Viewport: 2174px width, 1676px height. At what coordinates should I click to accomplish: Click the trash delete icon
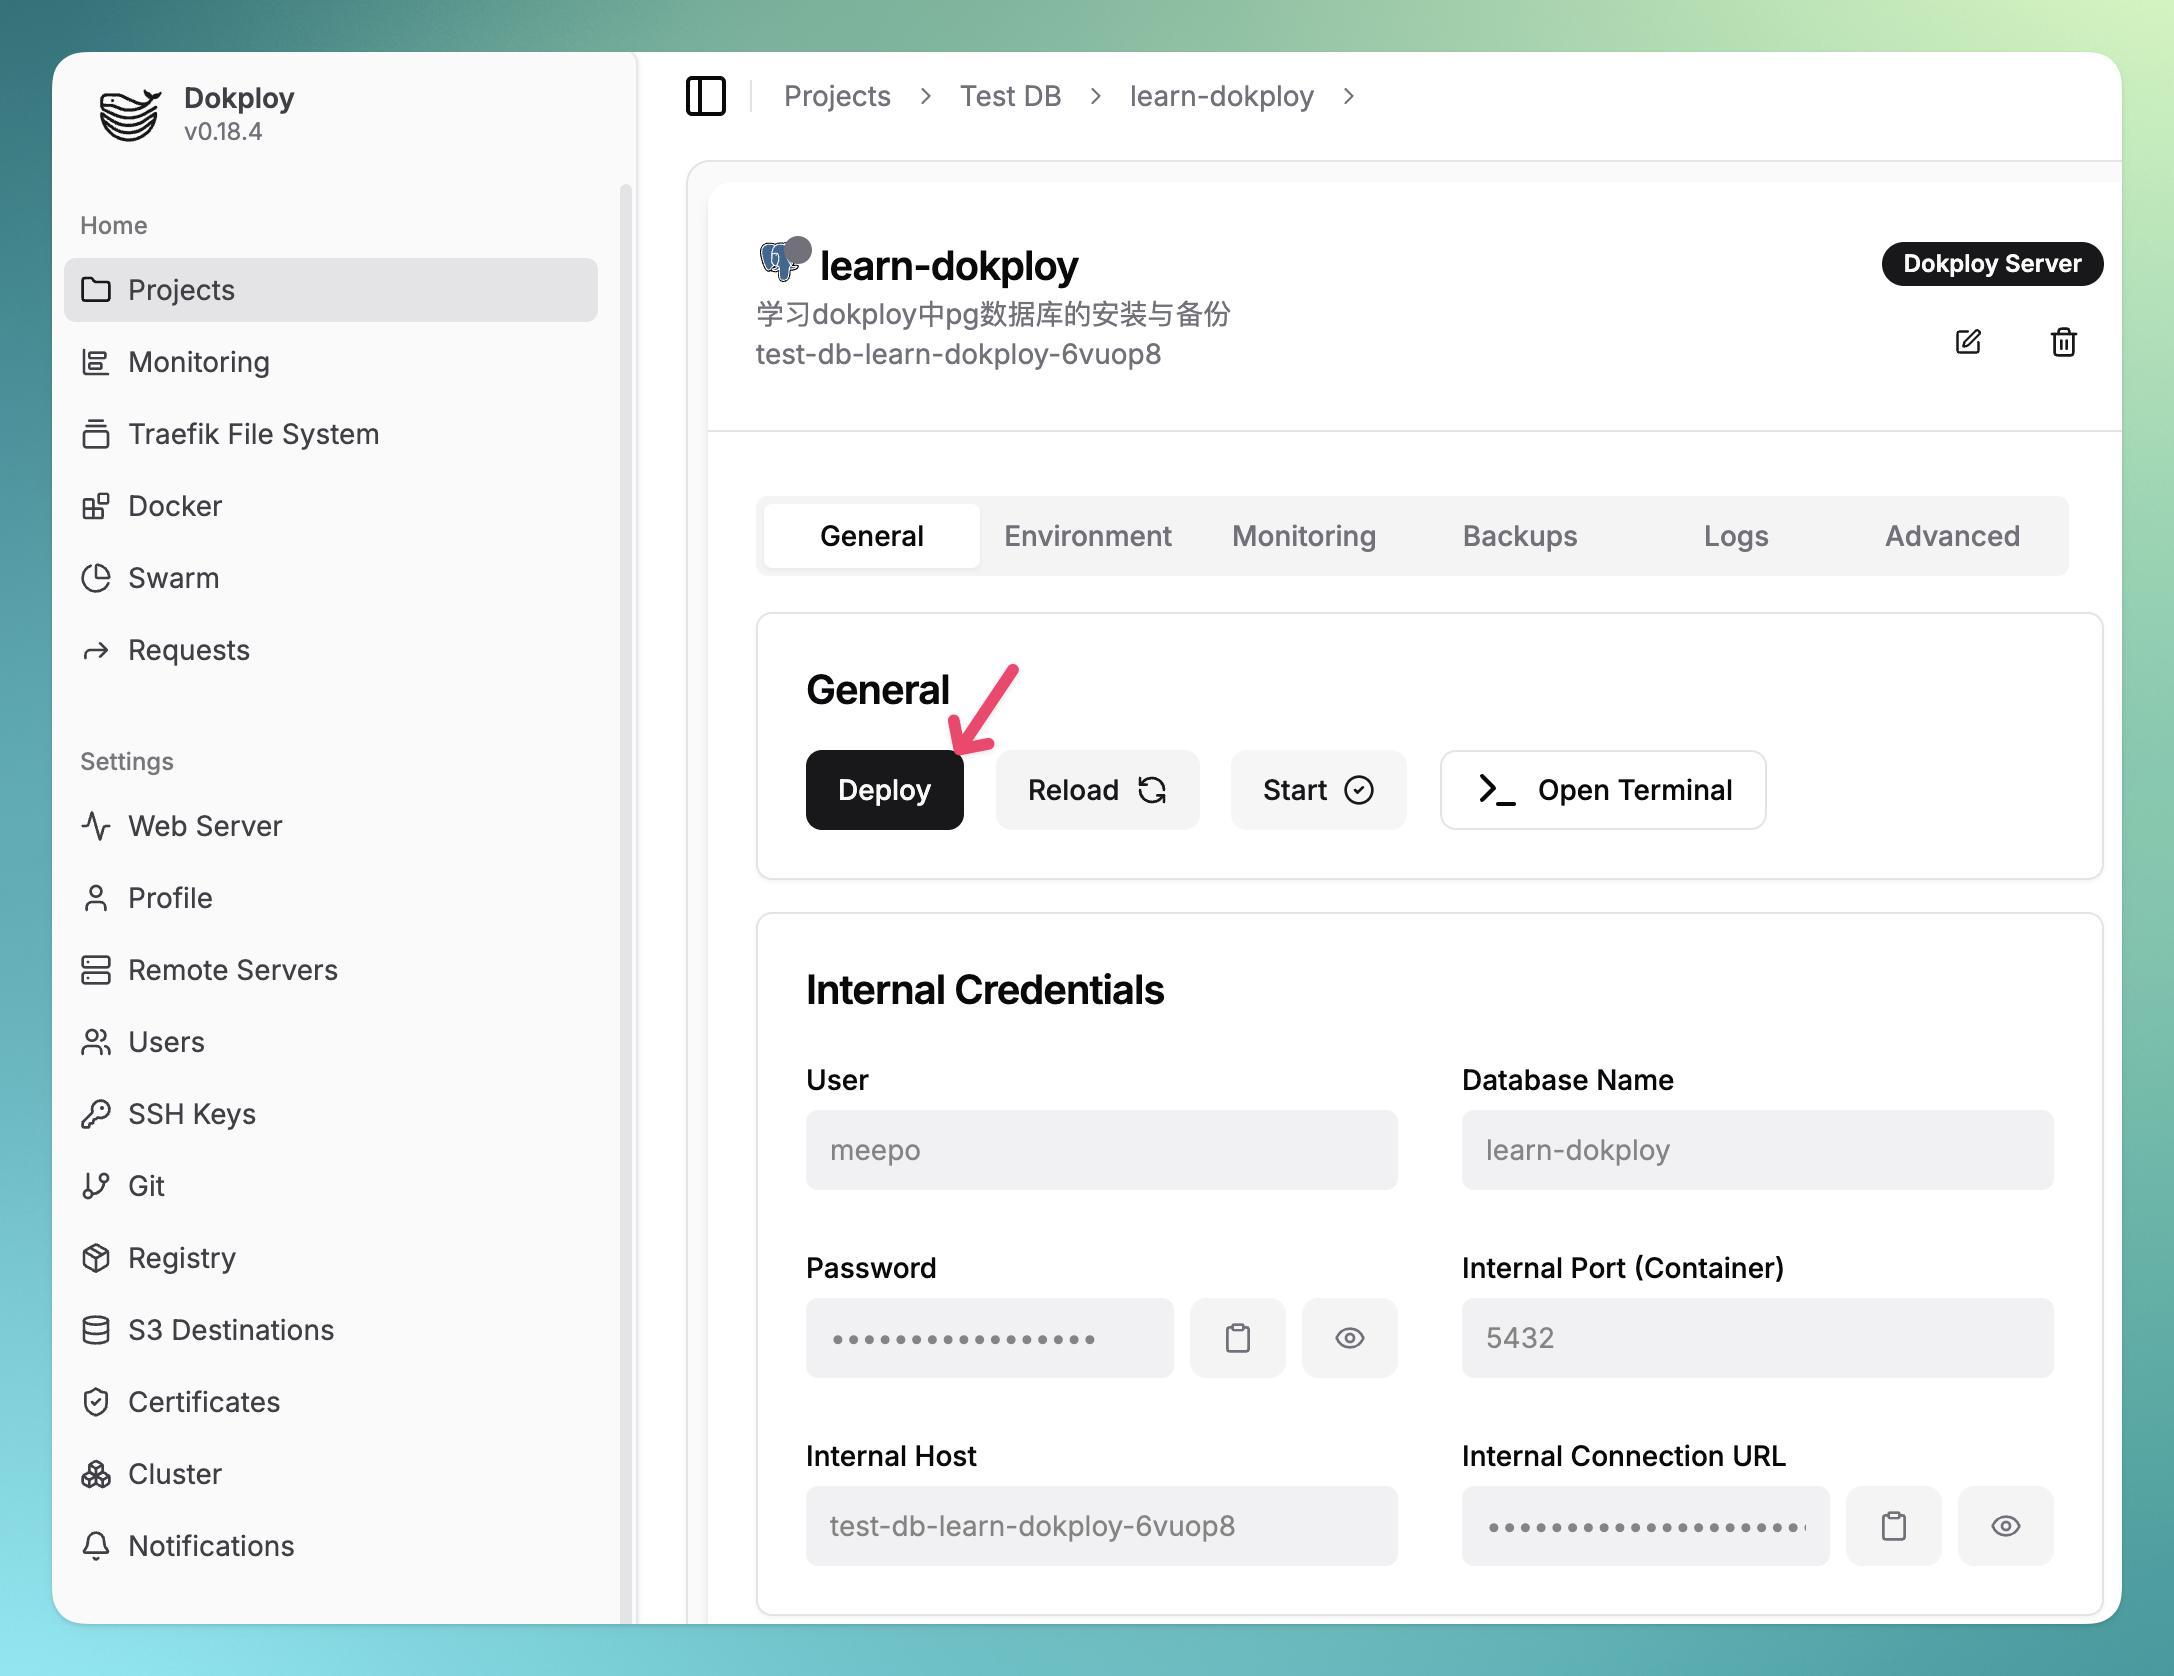click(x=2064, y=342)
